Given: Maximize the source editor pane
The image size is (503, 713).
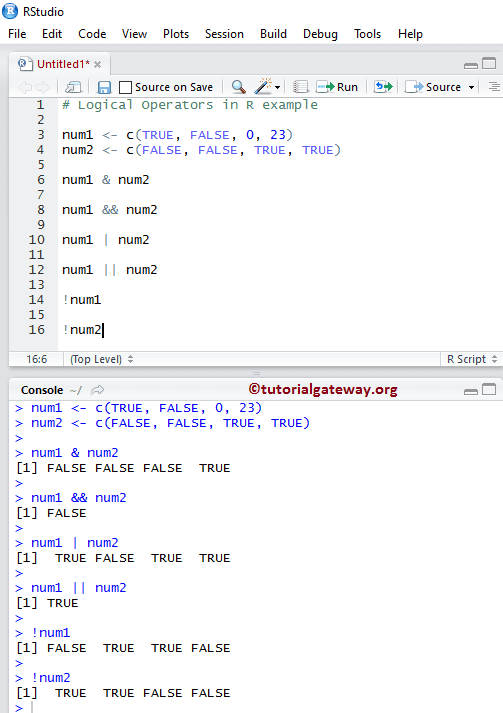Looking at the screenshot, I should click(x=489, y=63).
